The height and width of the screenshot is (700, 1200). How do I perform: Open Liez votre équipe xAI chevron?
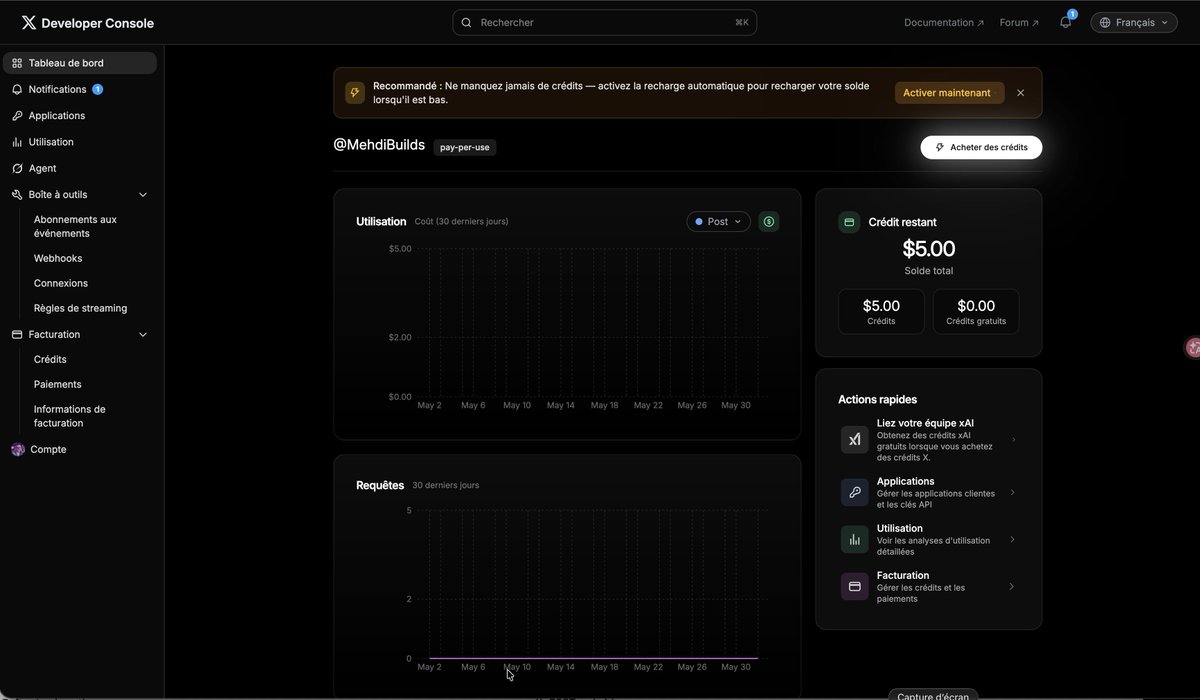pyautogui.click(x=1013, y=440)
